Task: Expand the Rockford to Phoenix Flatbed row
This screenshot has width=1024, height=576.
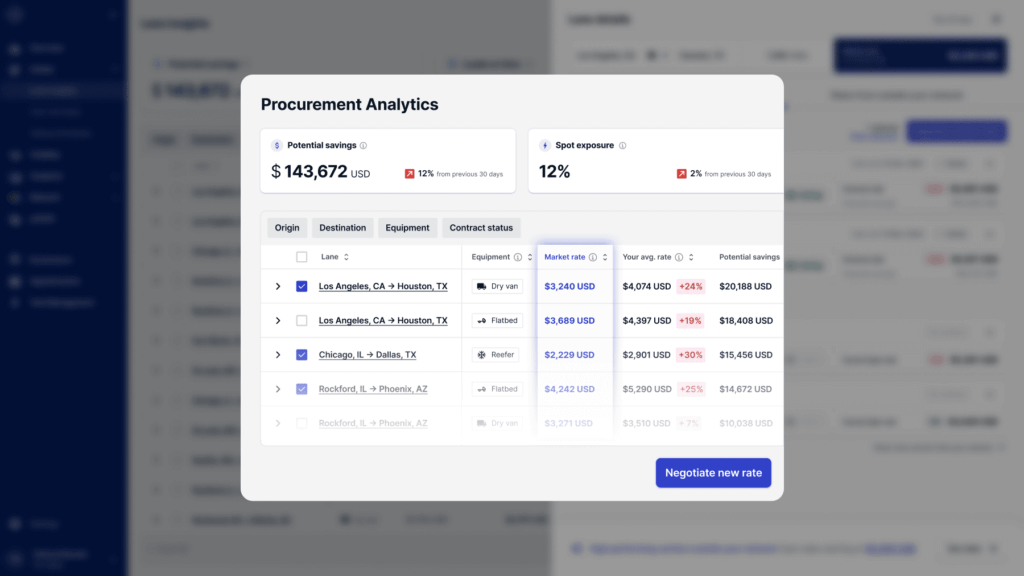Action: [x=278, y=389]
